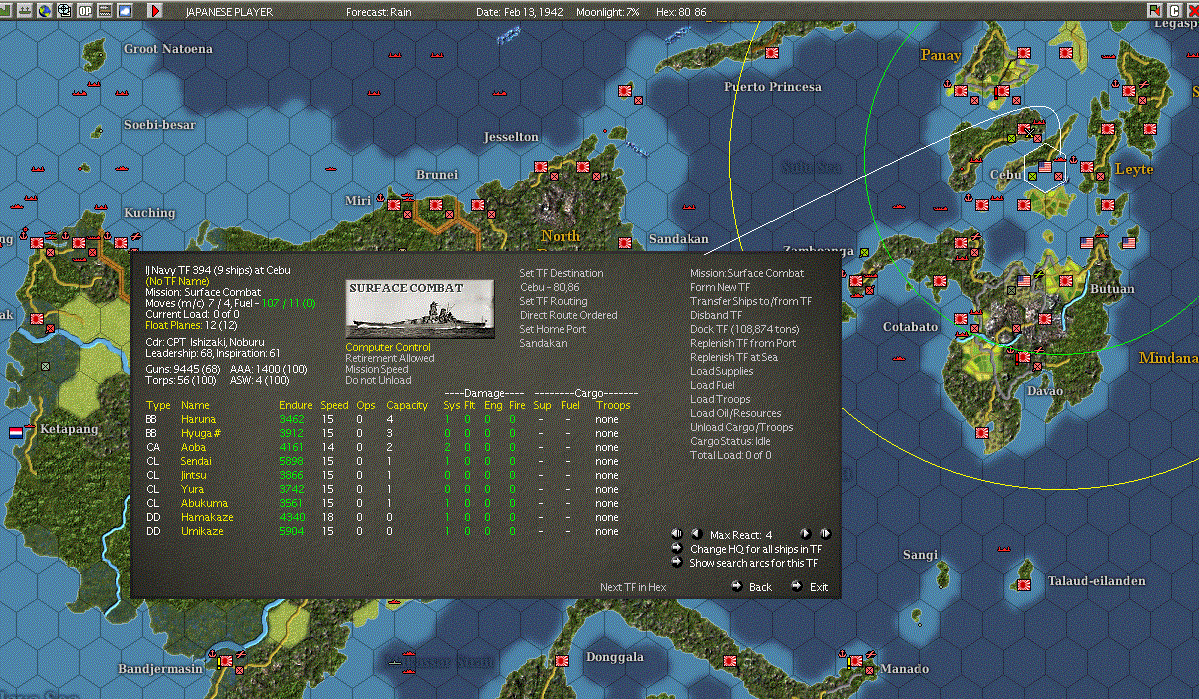
Task: Toggle the Retirement Allowed option
Action: click(389, 358)
